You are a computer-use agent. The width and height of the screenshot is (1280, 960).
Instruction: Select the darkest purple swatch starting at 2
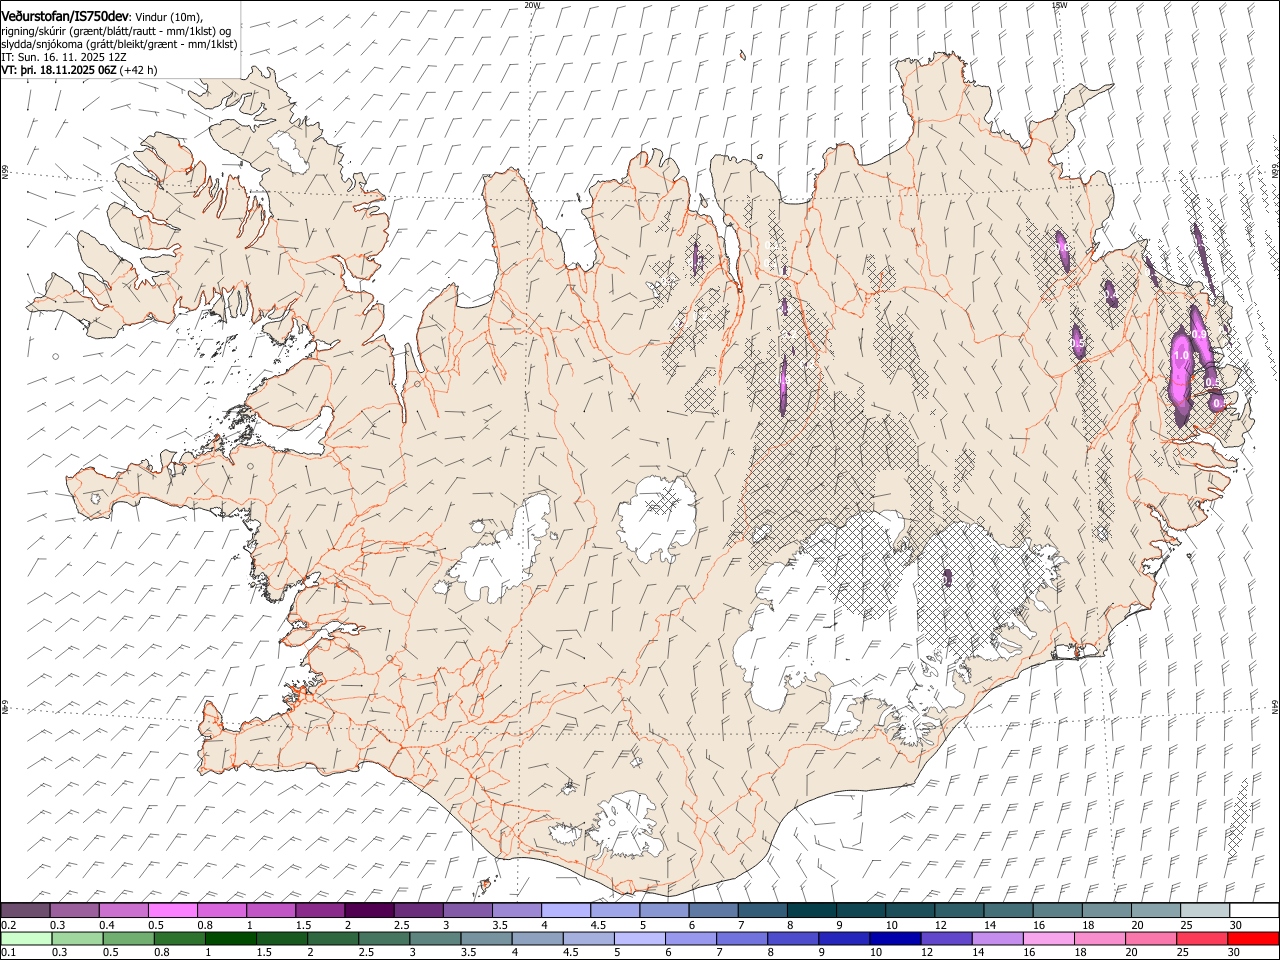pyautogui.click(x=369, y=911)
